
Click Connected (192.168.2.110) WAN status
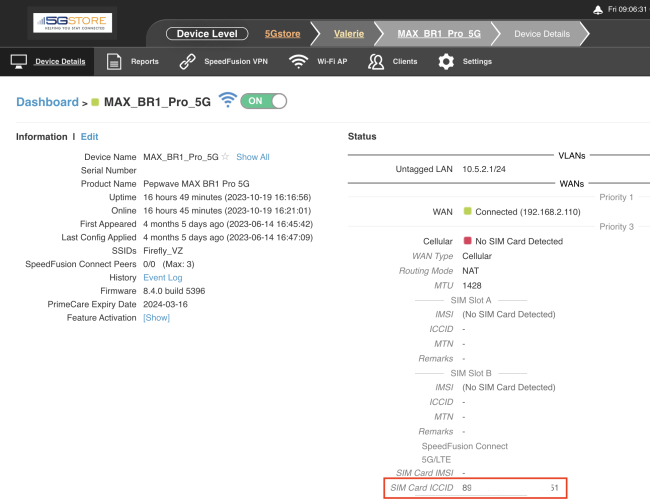(528, 212)
